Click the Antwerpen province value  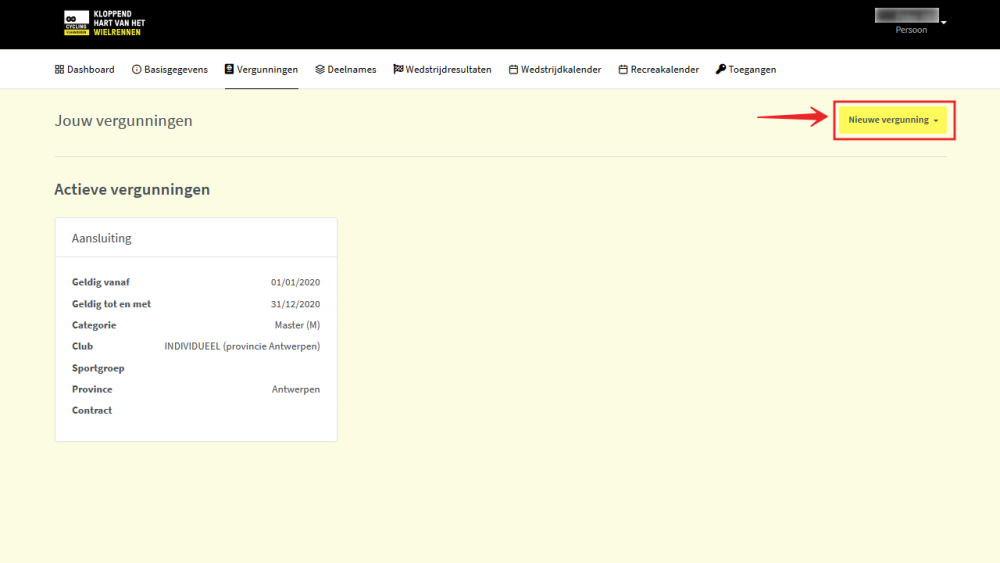coord(296,389)
